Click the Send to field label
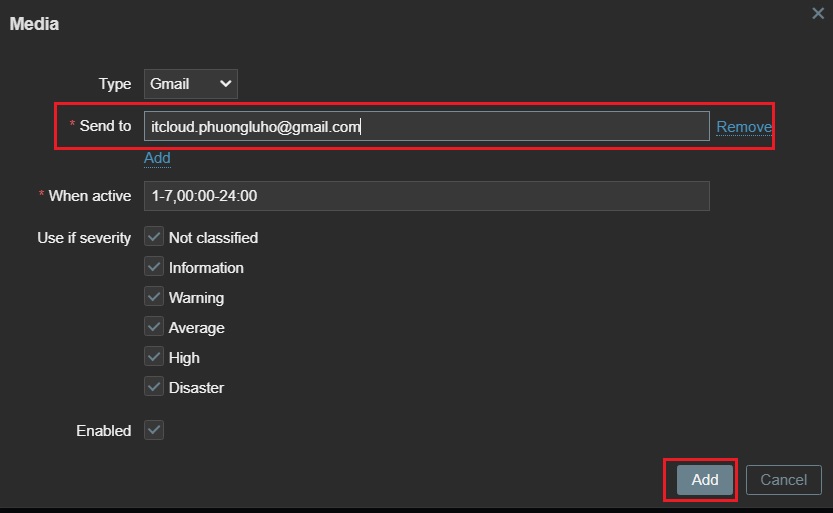Image resolution: width=833 pixels, height=513 pixels. 105,126
